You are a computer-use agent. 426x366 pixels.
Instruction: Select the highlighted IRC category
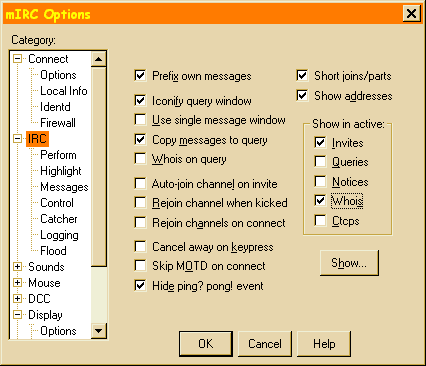(x=37, y=139)
